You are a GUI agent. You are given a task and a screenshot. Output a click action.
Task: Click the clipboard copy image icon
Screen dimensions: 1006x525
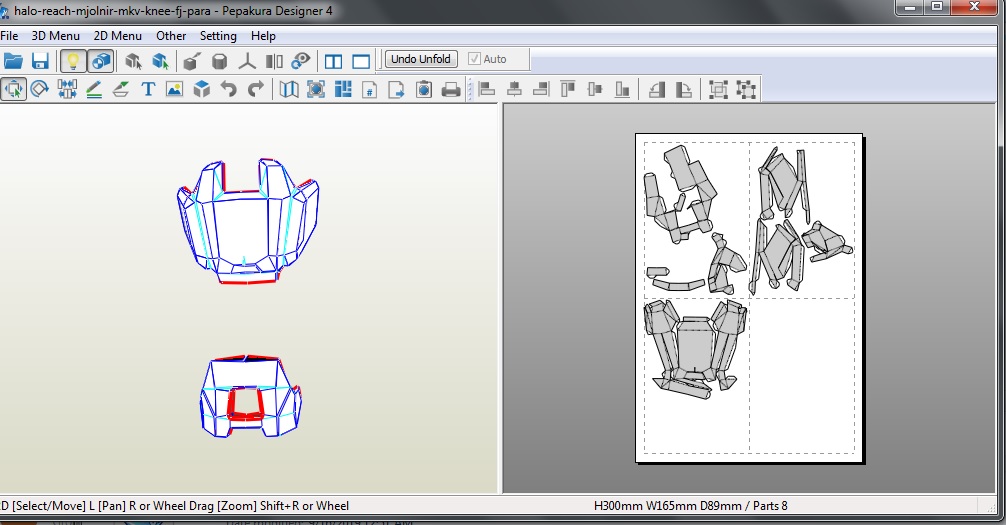(423, 89)
